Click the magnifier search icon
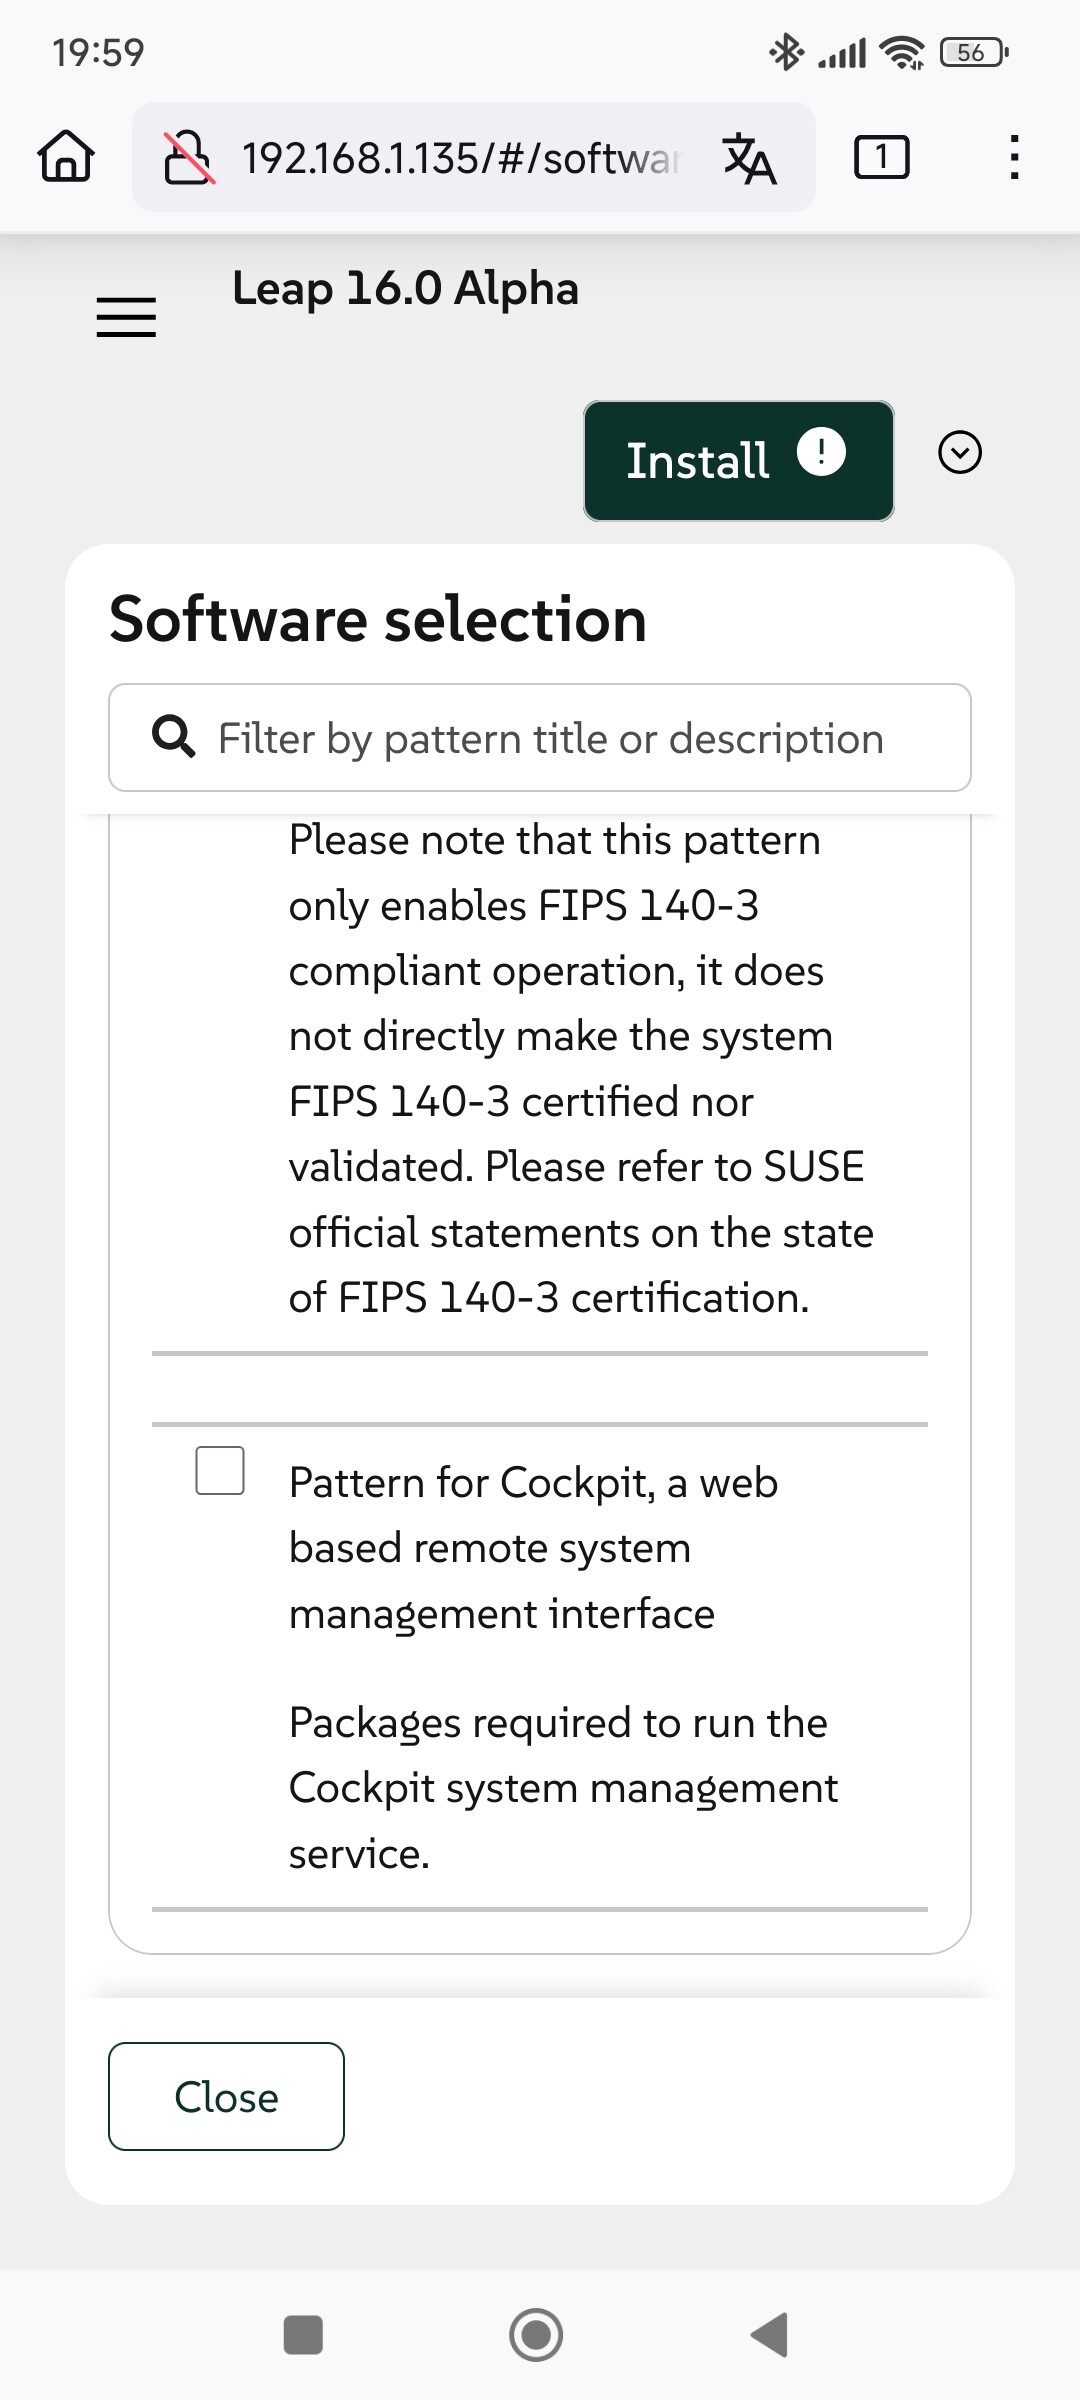1080x2400 pixels. (173, 737)
